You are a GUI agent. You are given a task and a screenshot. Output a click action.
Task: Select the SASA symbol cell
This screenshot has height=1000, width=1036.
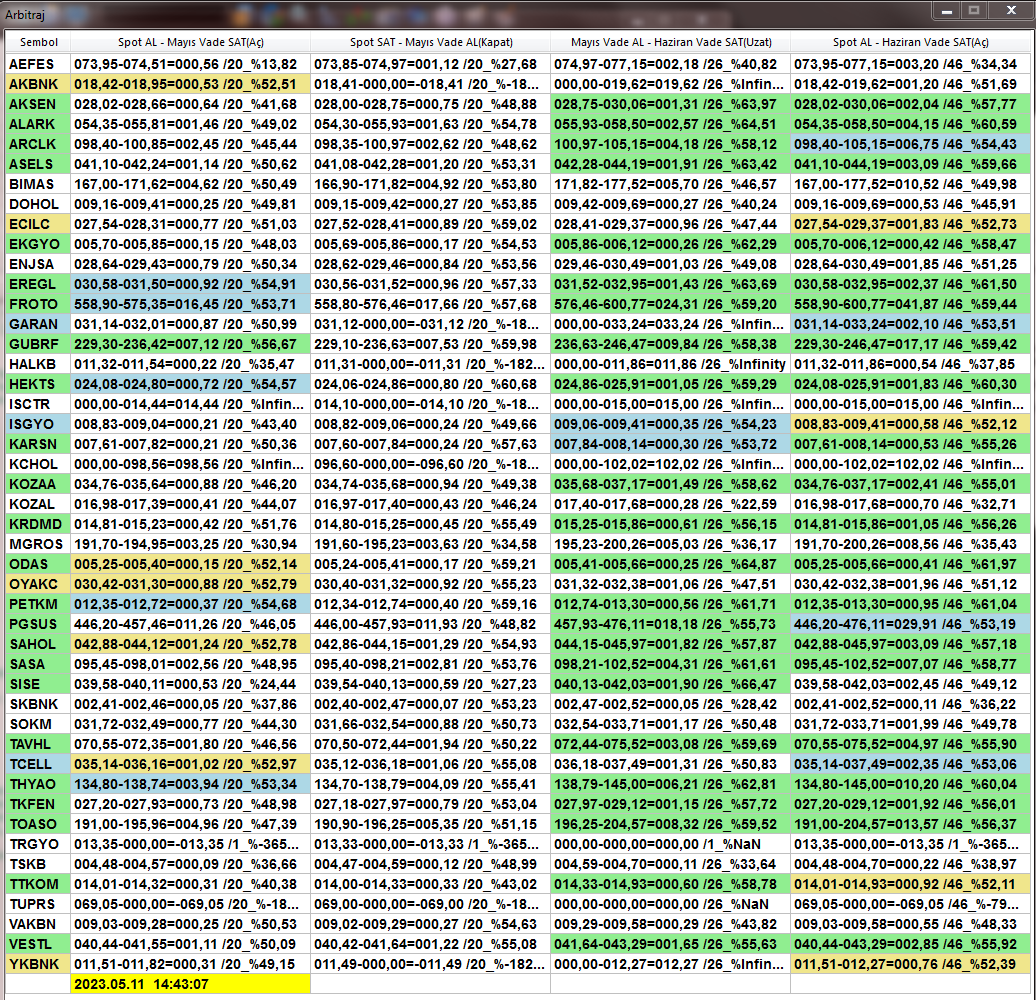coord(38,664)
